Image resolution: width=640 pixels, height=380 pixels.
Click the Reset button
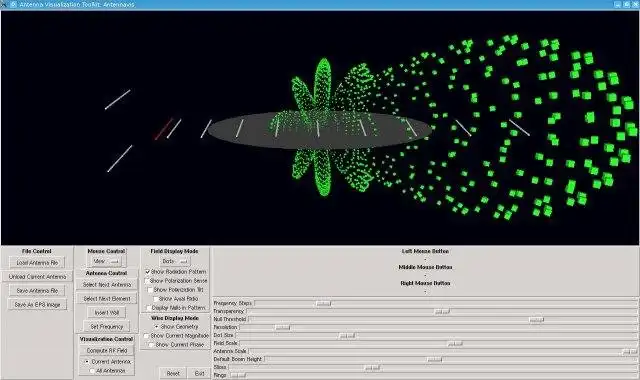(x=173, y=373)
